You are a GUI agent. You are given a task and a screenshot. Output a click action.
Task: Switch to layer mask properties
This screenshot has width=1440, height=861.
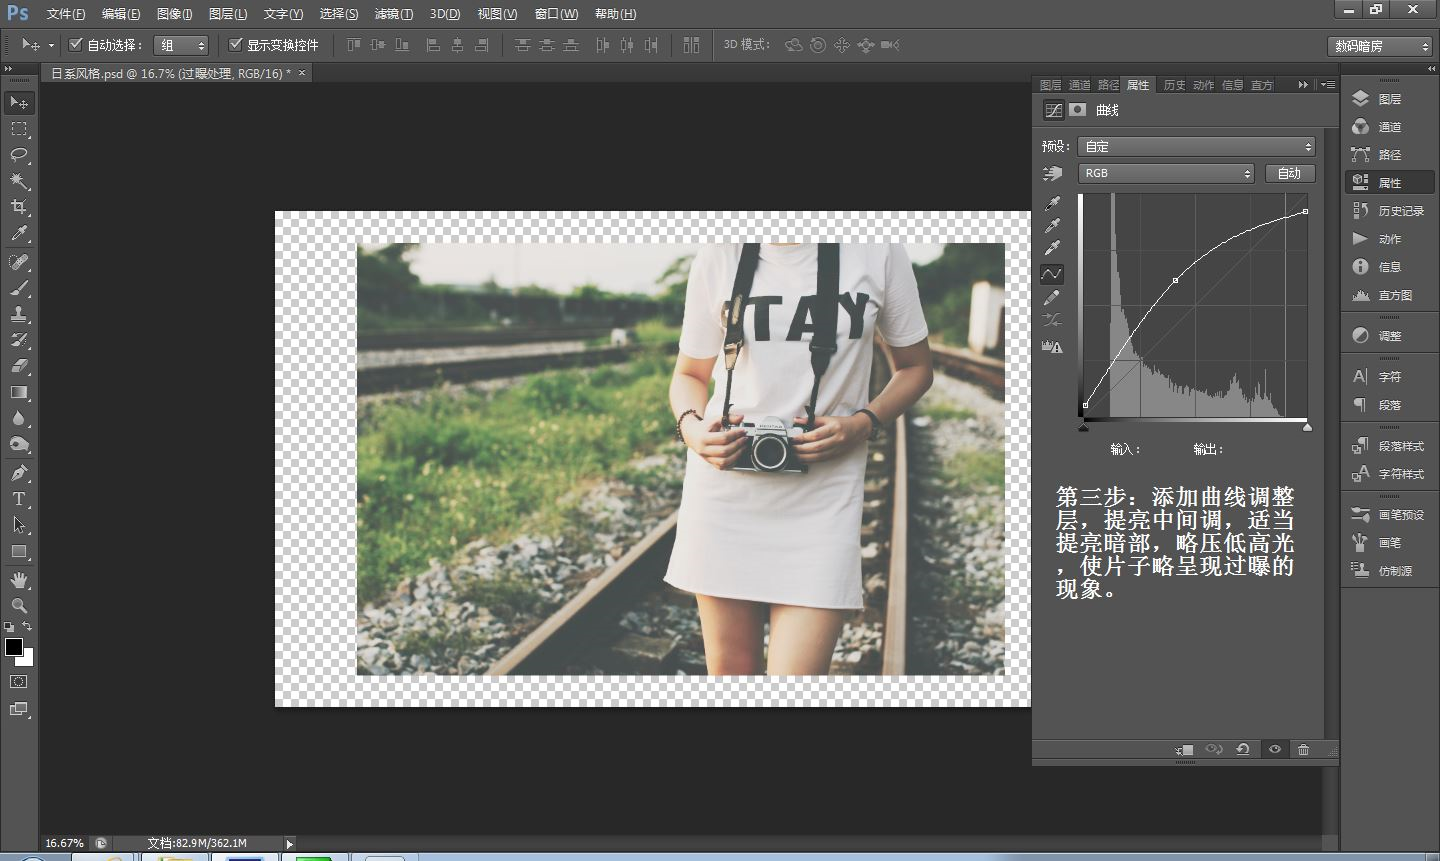[x=1077, y=110]
